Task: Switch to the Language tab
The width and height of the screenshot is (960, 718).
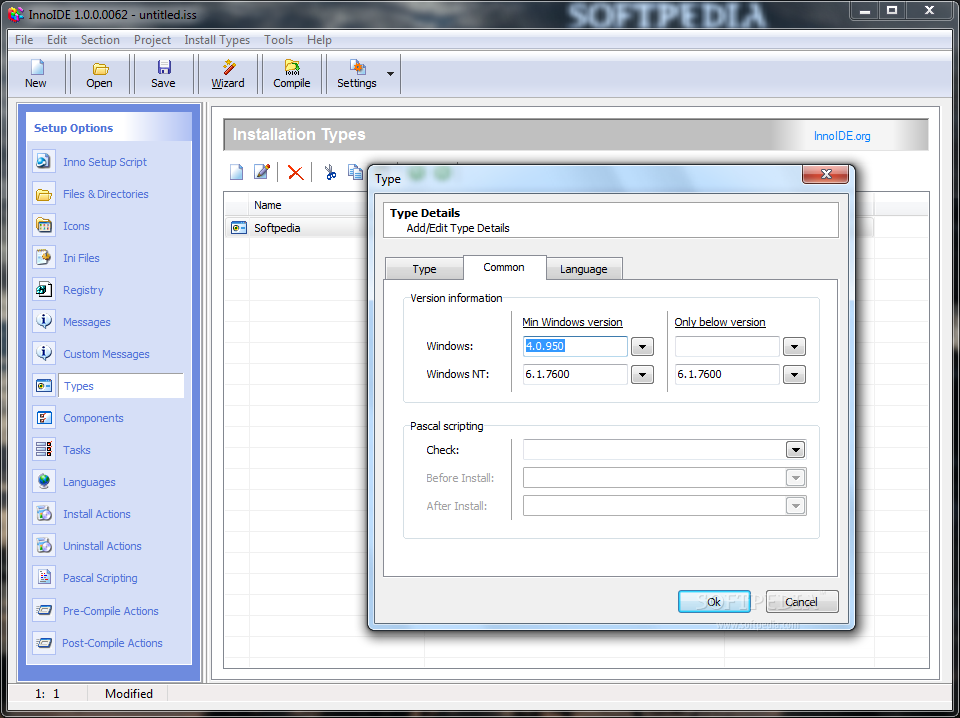Action: [583, 269]
